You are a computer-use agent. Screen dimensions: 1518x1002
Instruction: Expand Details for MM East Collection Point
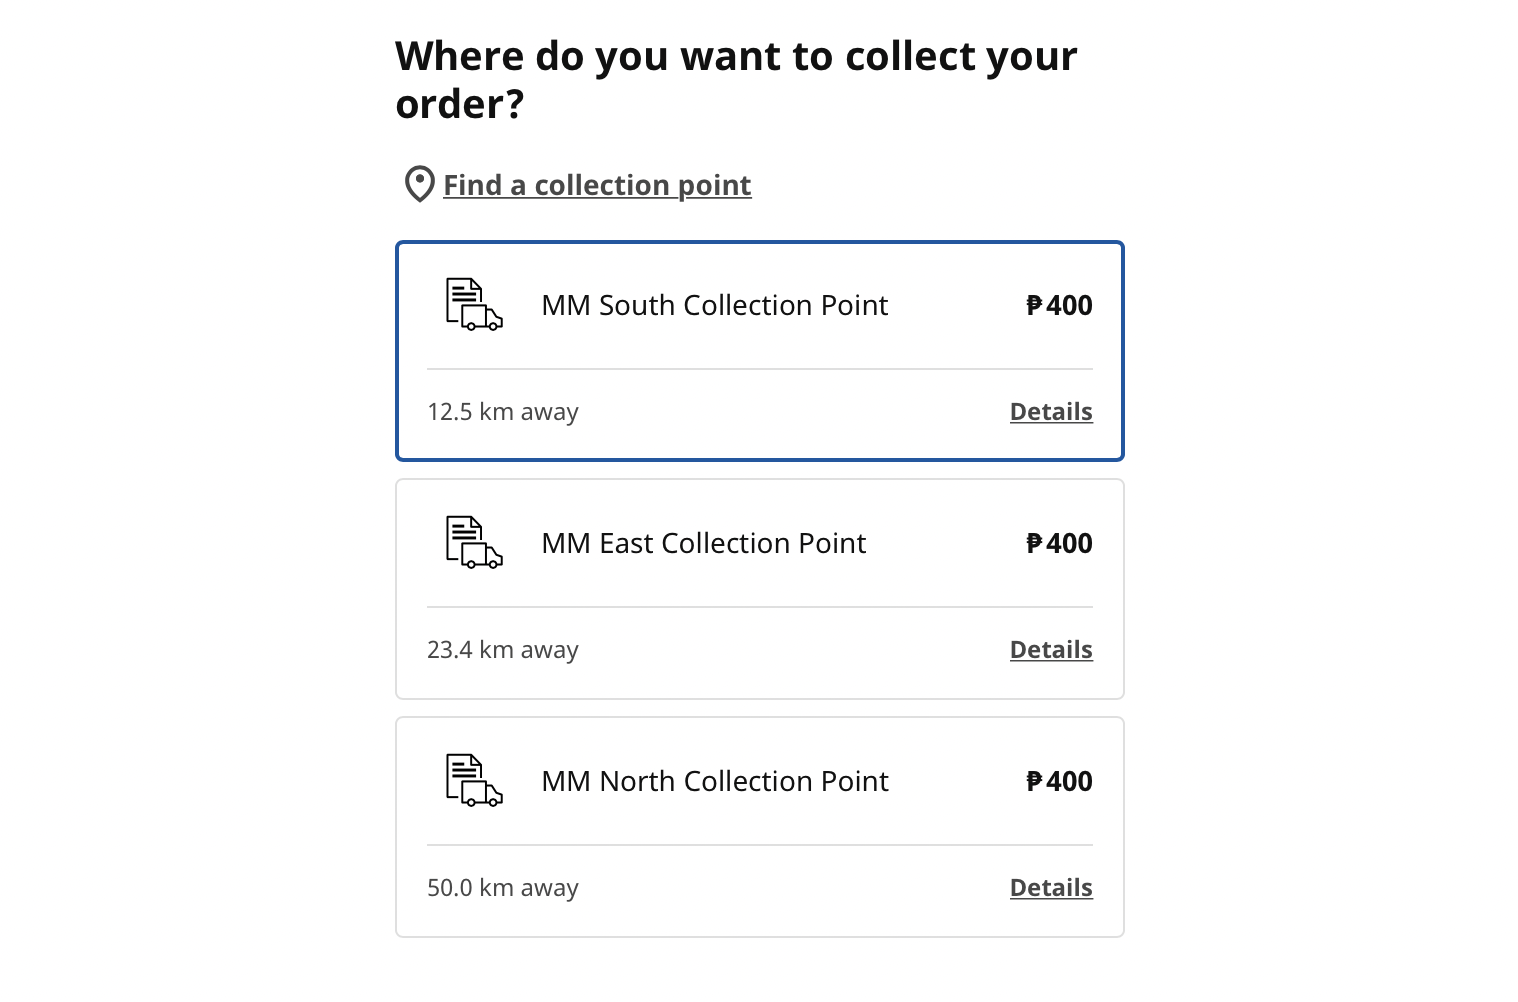click(x=1051, y=650)
